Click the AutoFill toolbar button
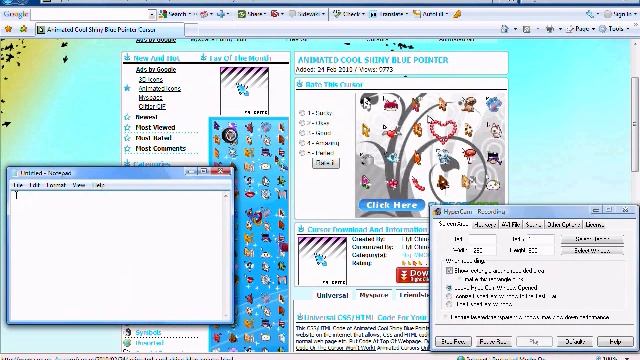 [428, 14]
